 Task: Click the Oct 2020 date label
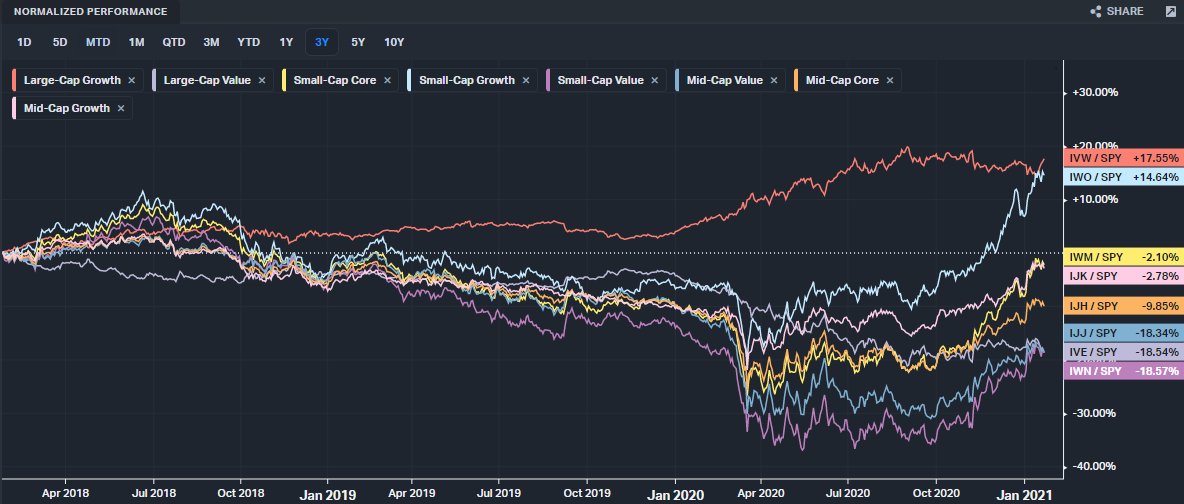pos(936,493)
